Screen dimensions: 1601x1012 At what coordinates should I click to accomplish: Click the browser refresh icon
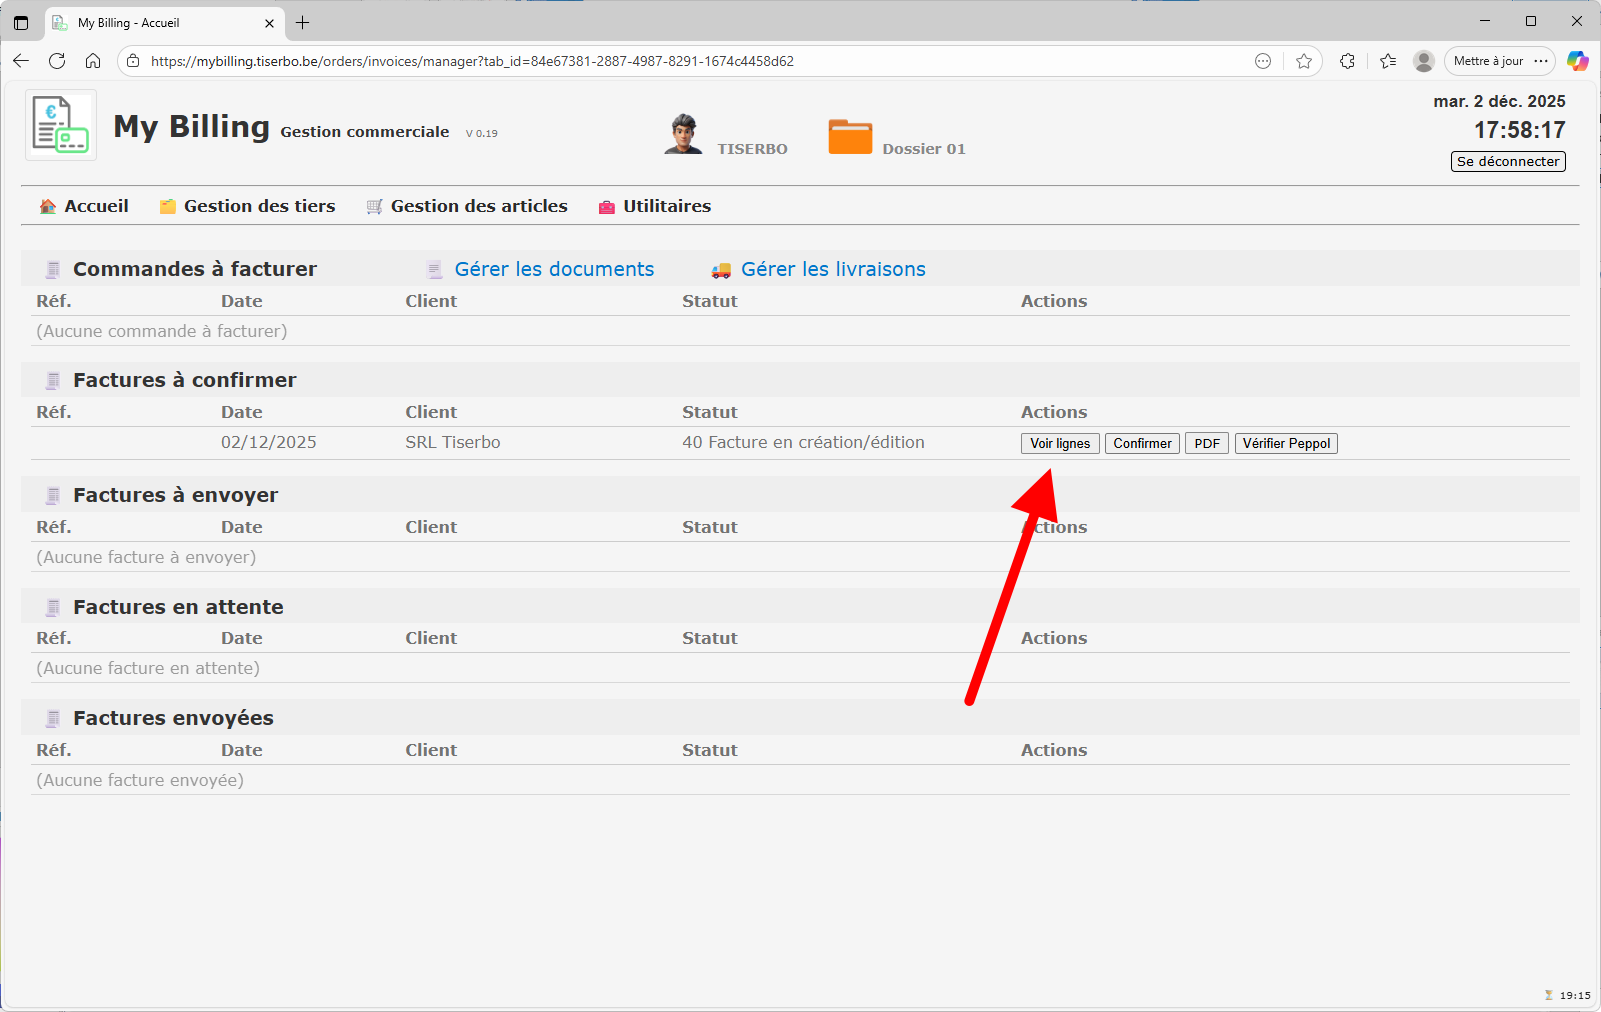tap(57, 61)
